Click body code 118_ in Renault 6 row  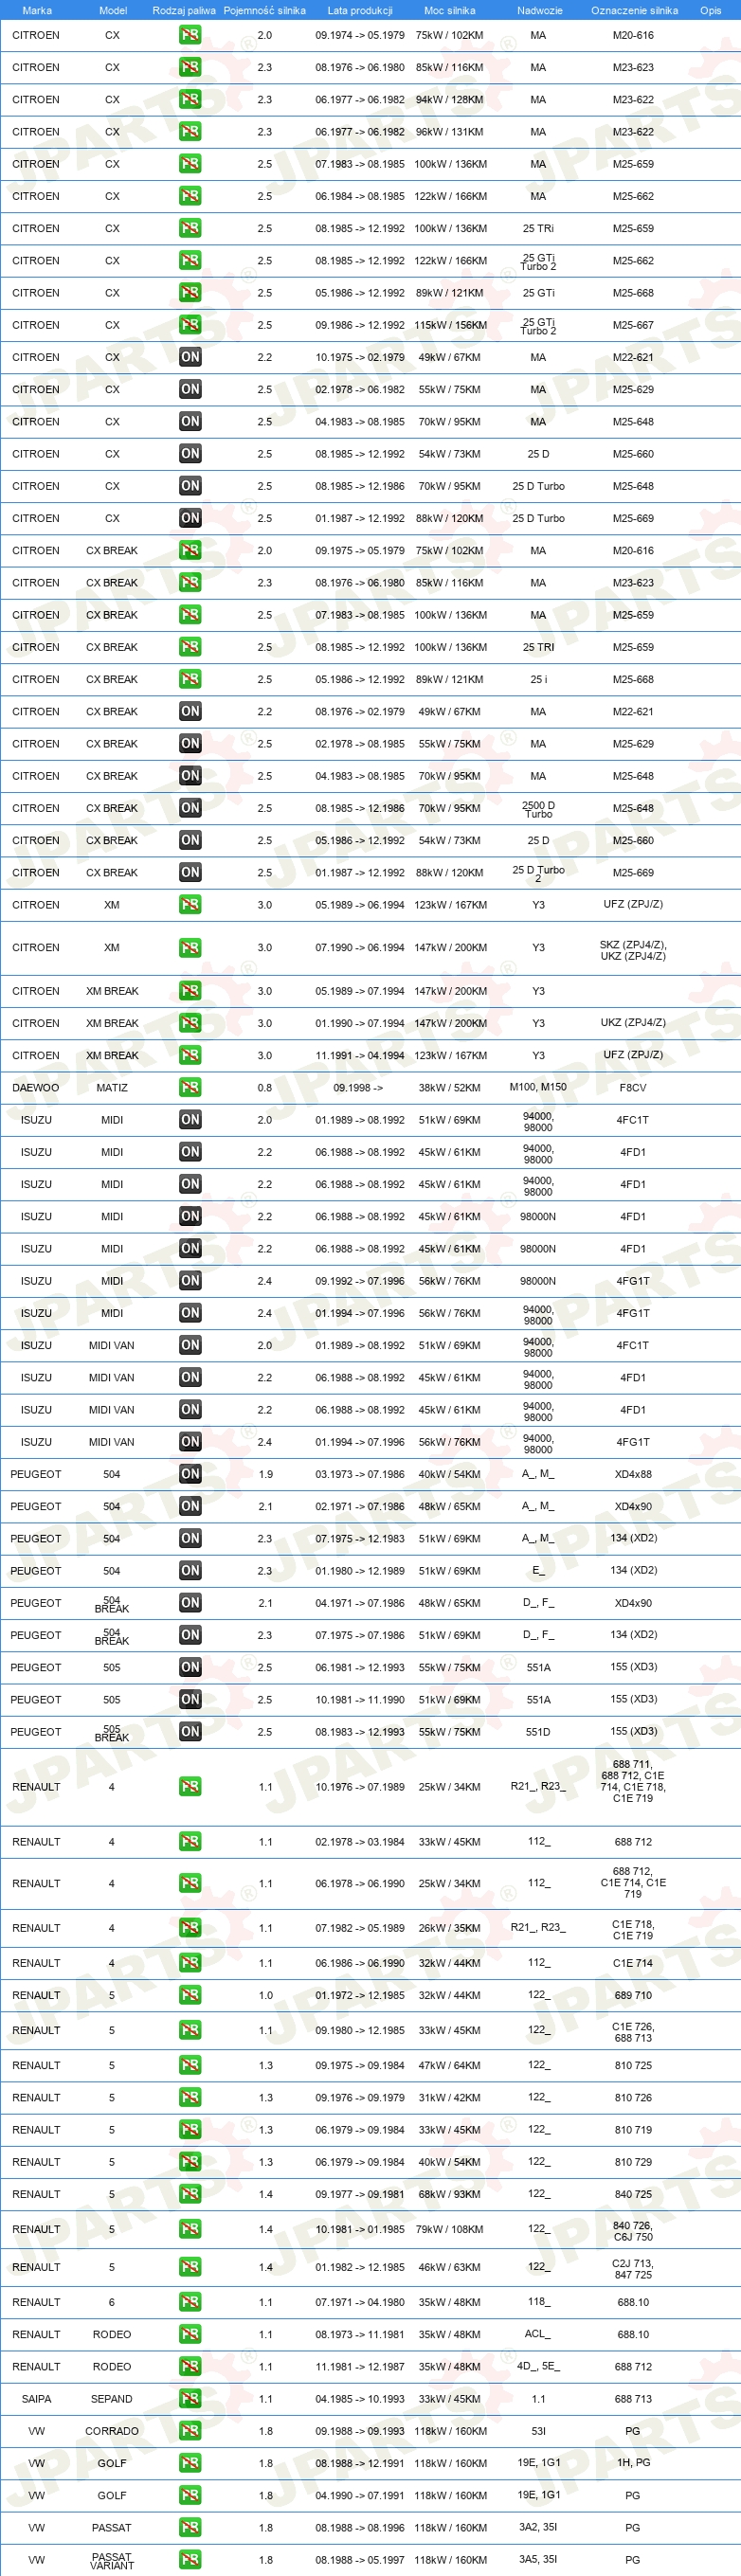538,2301
